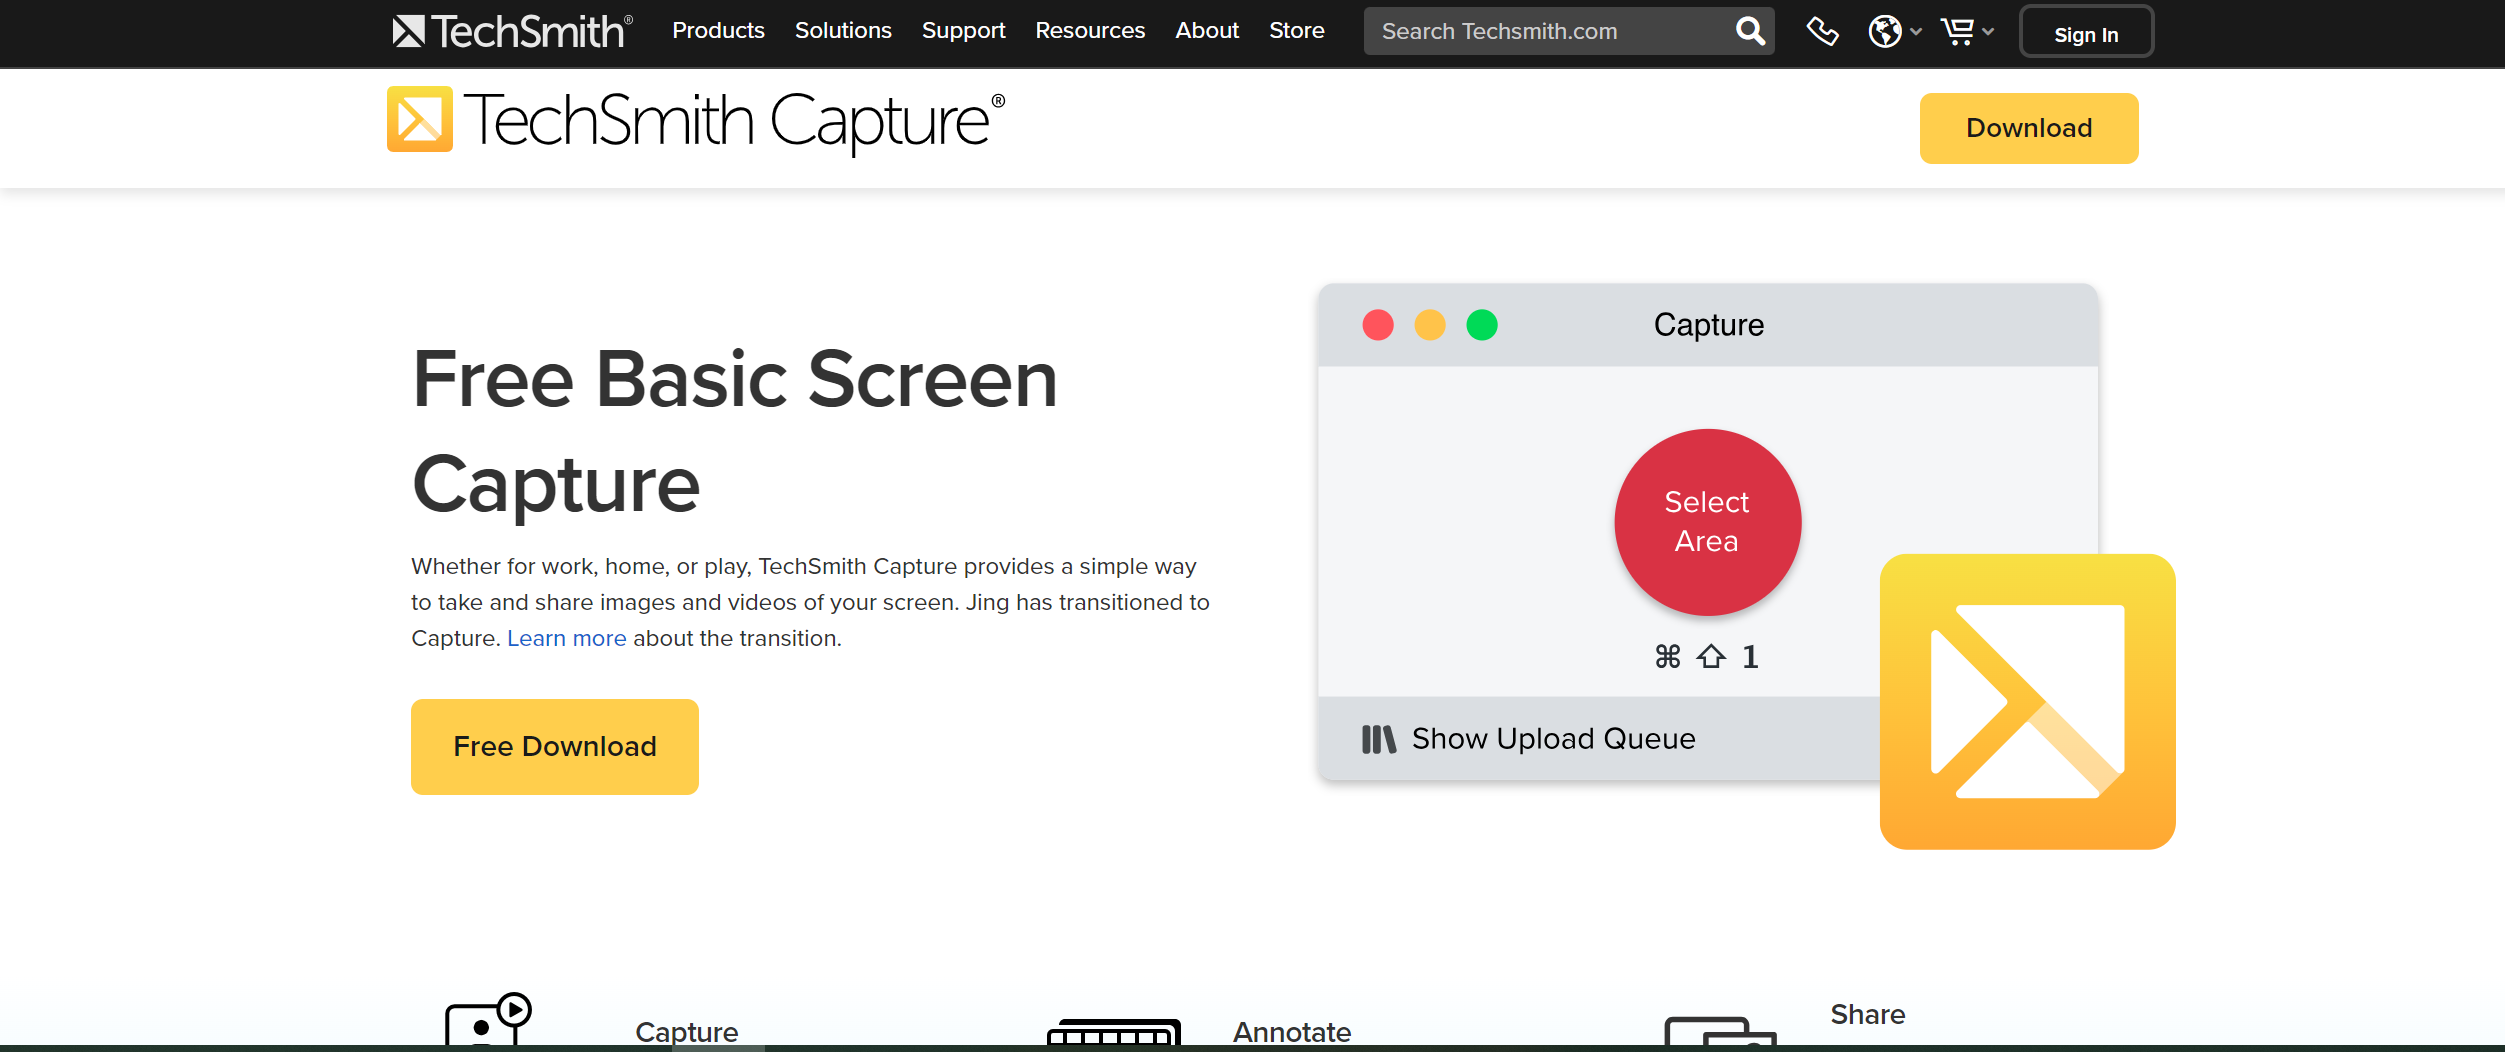
Task: Click the phone contact icon
Action: pyautogui.click(x=1822, y=32)
